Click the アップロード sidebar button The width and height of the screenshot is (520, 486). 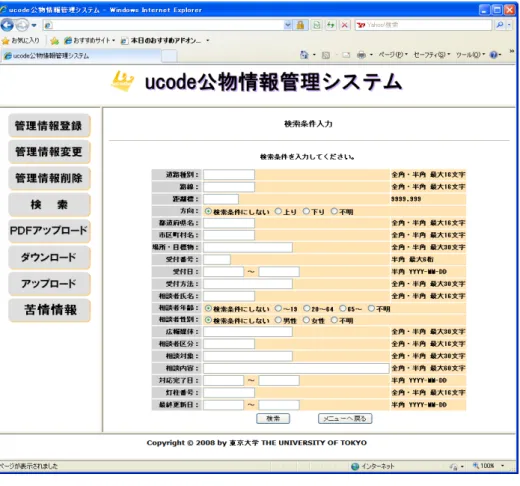coord(49,284)
